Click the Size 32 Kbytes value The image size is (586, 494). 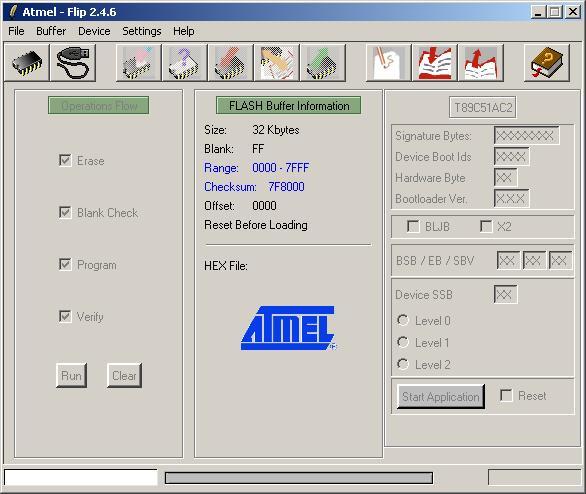tap(276, 130)
